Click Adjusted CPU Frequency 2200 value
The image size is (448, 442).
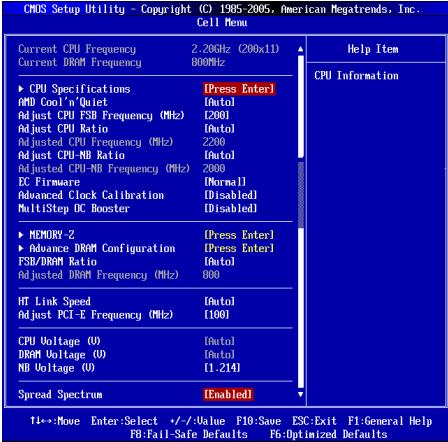(214, 142)
